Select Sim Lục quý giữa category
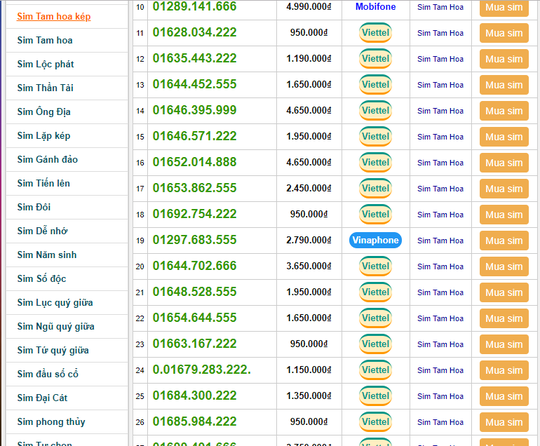Image resolution: width=540 pixels, height=446 pixels. coord(55,303)
